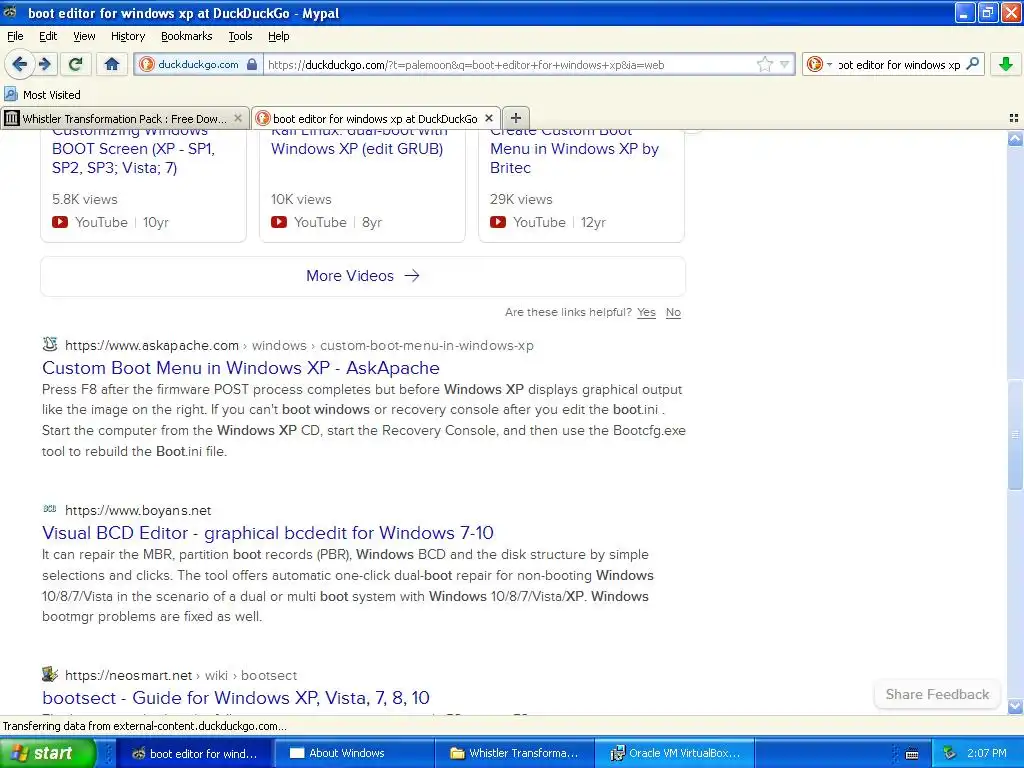Click YouTube icon on 5.8K views card
Viewport: 1024px width, 768px height.
coord(60,222)
